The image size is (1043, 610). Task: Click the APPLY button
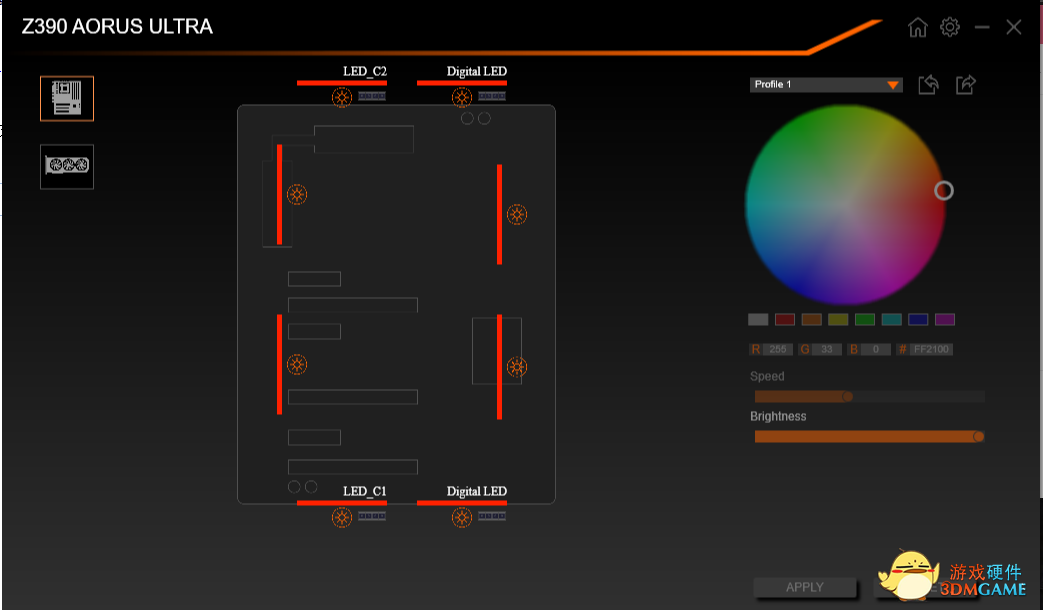pyautogui.click(x=805, y=587)
